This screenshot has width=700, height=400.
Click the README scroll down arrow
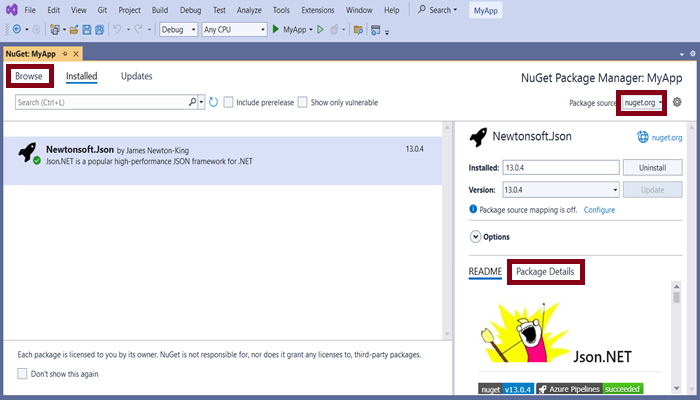(x=677, y=388)
